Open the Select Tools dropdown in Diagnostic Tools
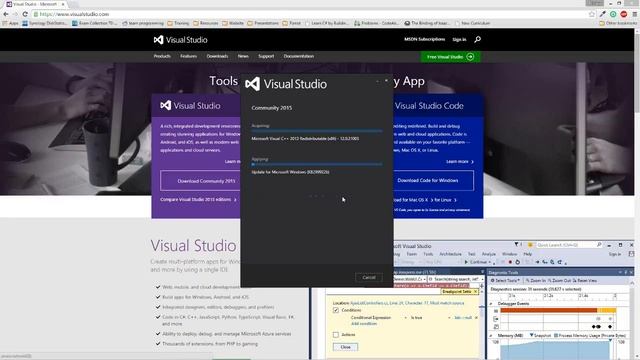 click(505, 280)
